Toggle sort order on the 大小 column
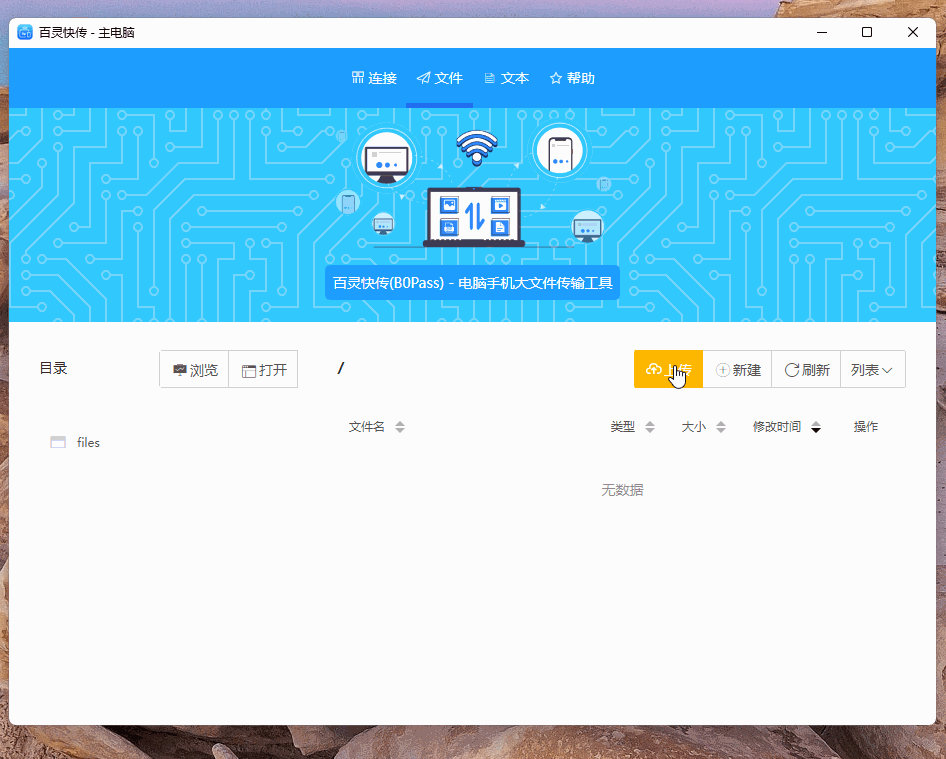946x759 pixels. click(722, 426)
